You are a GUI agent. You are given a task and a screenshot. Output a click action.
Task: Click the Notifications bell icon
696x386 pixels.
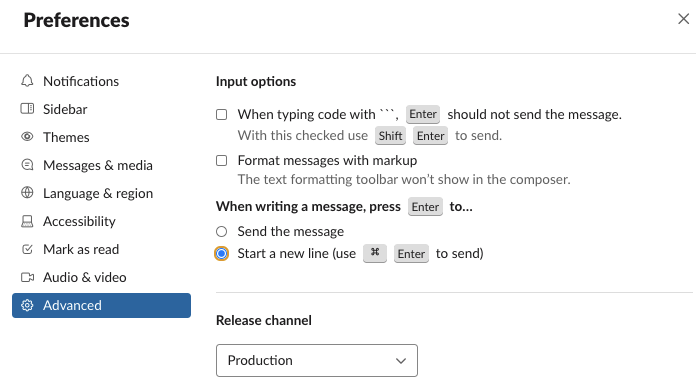point(27,81)
